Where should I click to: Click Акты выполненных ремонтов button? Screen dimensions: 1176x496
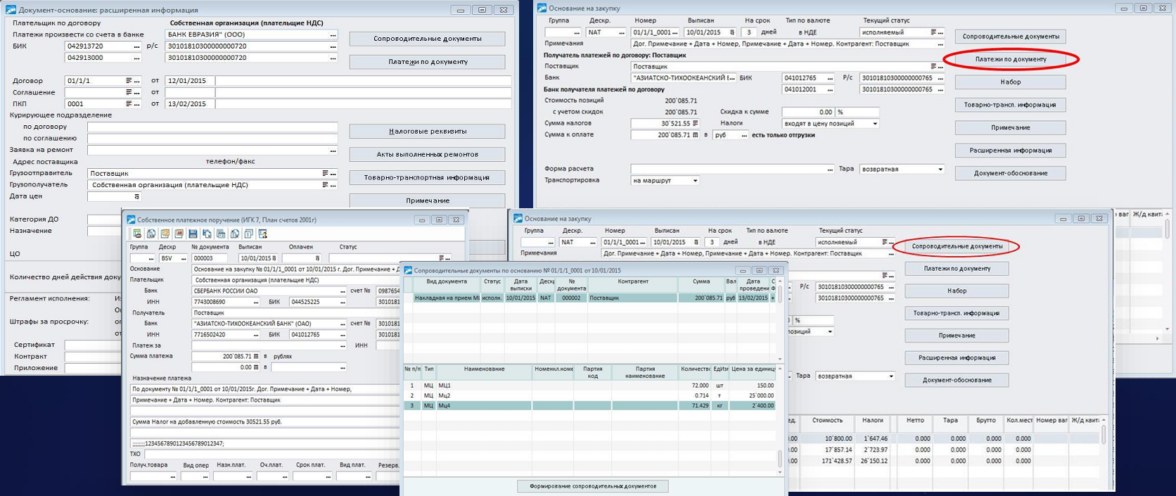427,154
